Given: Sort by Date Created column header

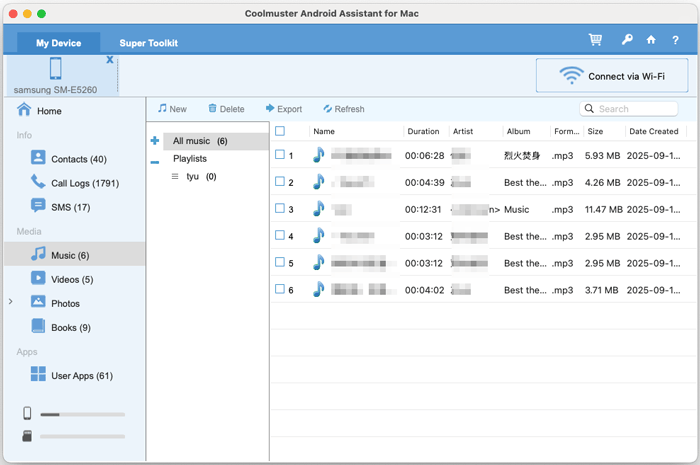Looking at the screenshot, I should [x=654, y=132].
